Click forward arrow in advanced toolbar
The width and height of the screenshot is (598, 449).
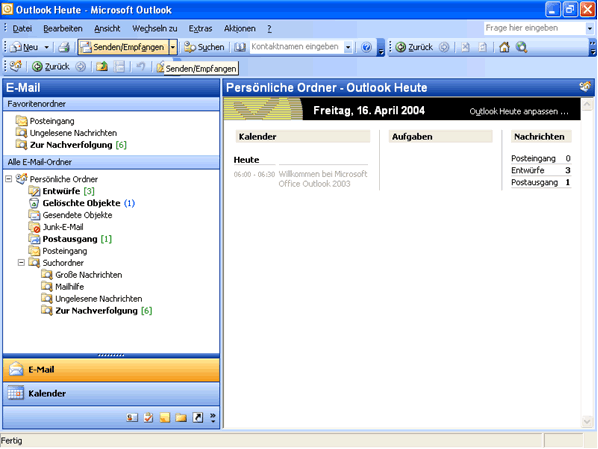pos(80,67)
